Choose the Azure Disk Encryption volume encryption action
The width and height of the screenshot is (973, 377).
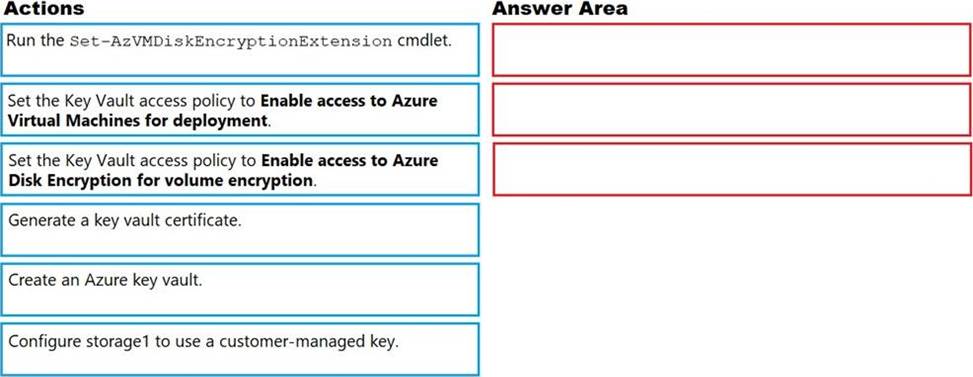click(240, 169)
